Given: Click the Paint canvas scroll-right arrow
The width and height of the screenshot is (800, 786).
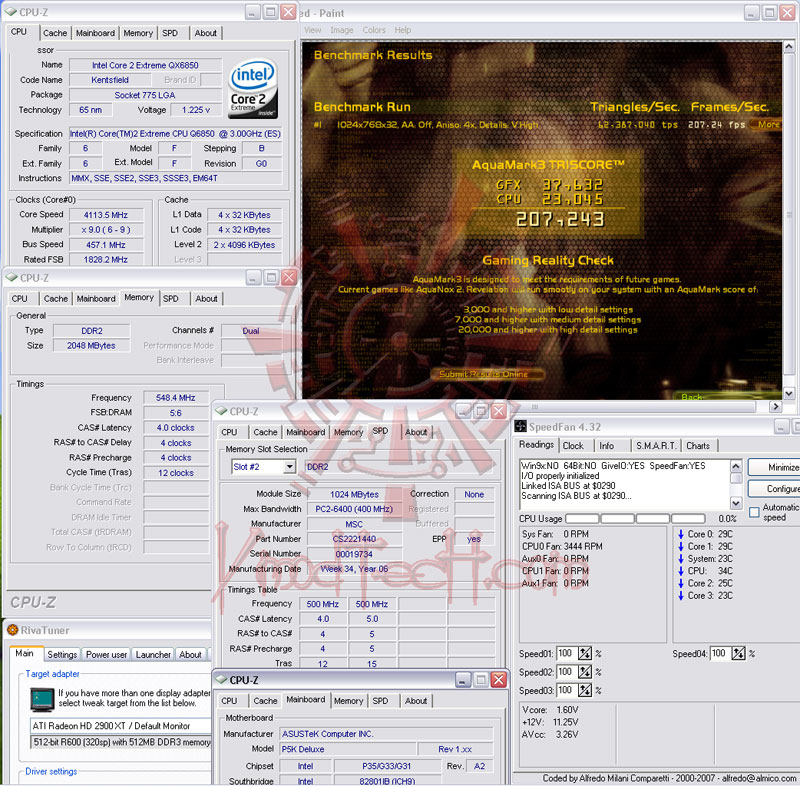Looking at the screenshot, I should pos(776,407).
